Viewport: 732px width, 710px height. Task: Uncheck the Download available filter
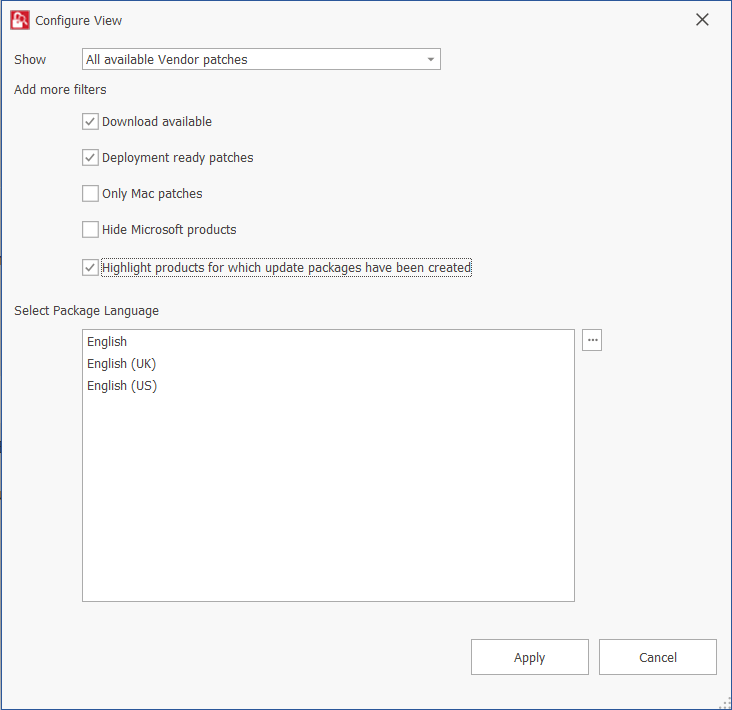[91, 122]
